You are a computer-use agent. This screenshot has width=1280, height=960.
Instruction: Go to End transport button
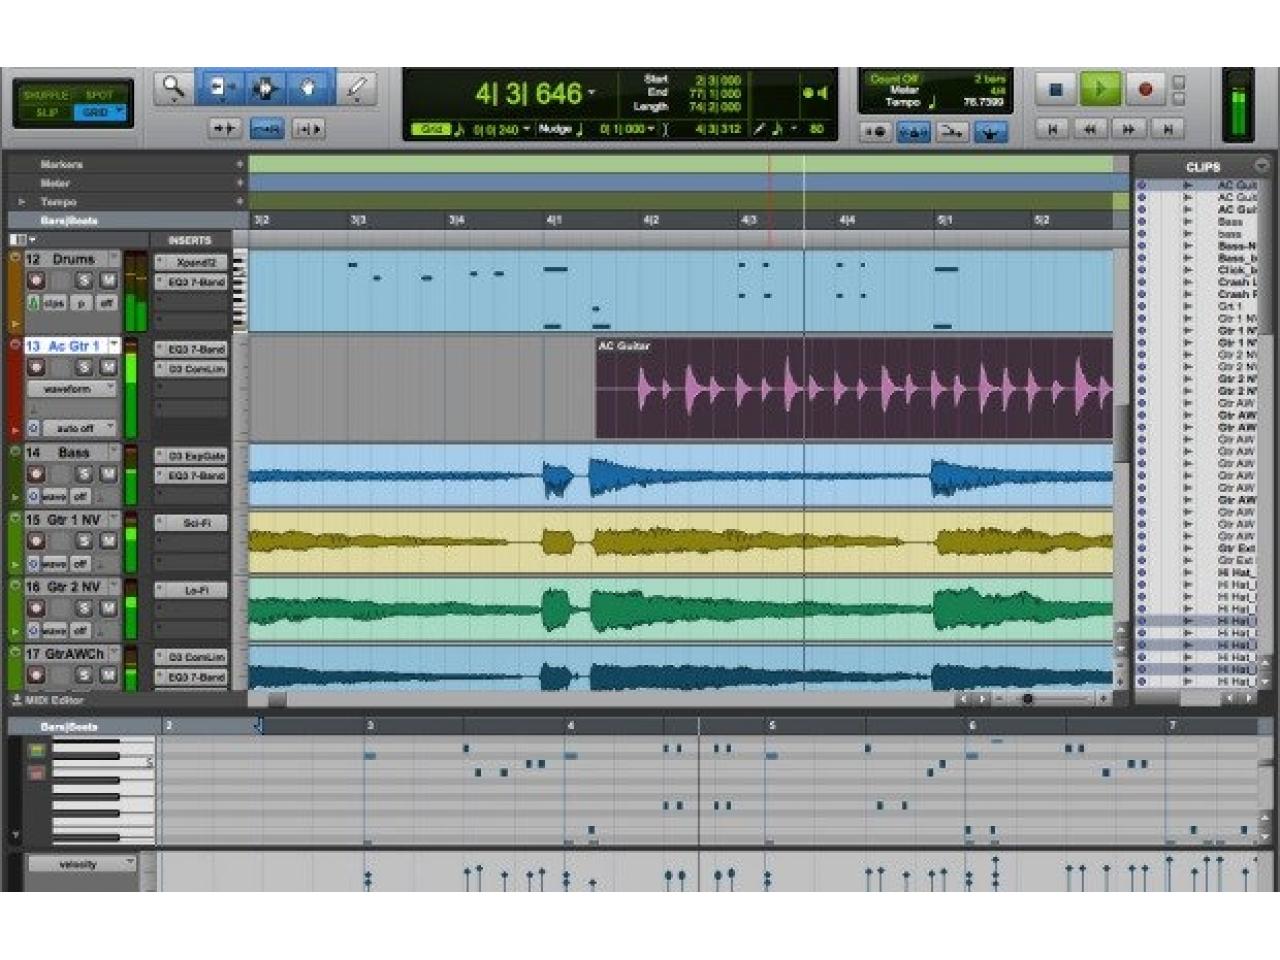click(1167, 129)
